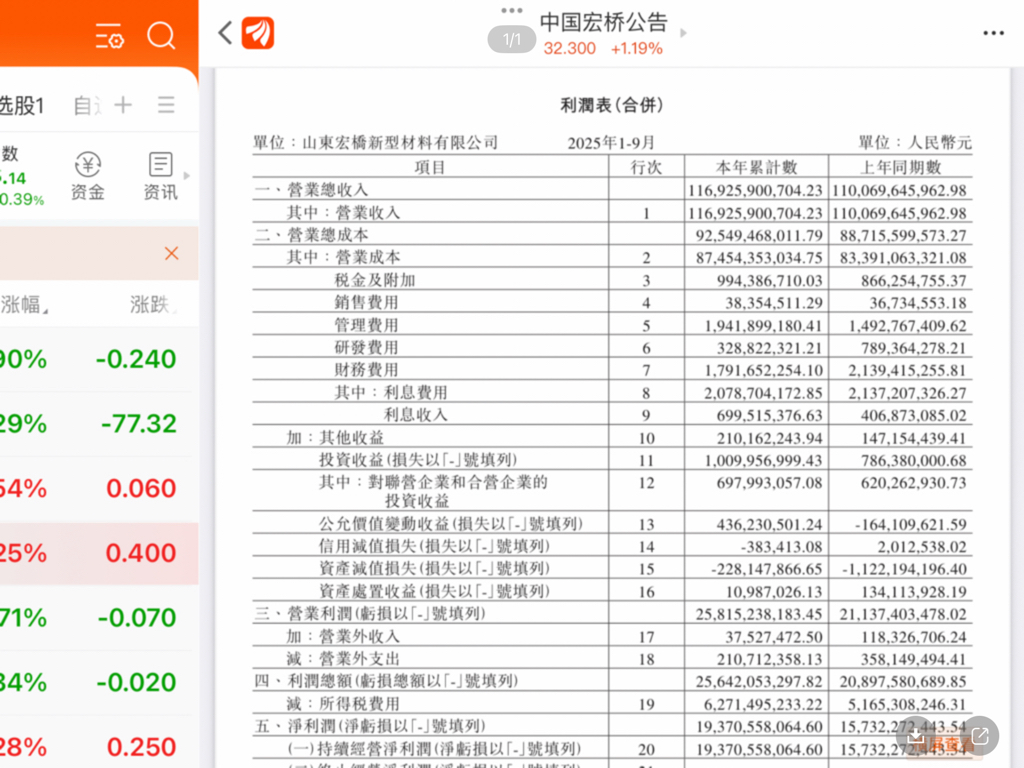The width and height of the screenshot is (1024, 768).
Task: Tap the share/export icon at the bottom right
Action: 980,737
